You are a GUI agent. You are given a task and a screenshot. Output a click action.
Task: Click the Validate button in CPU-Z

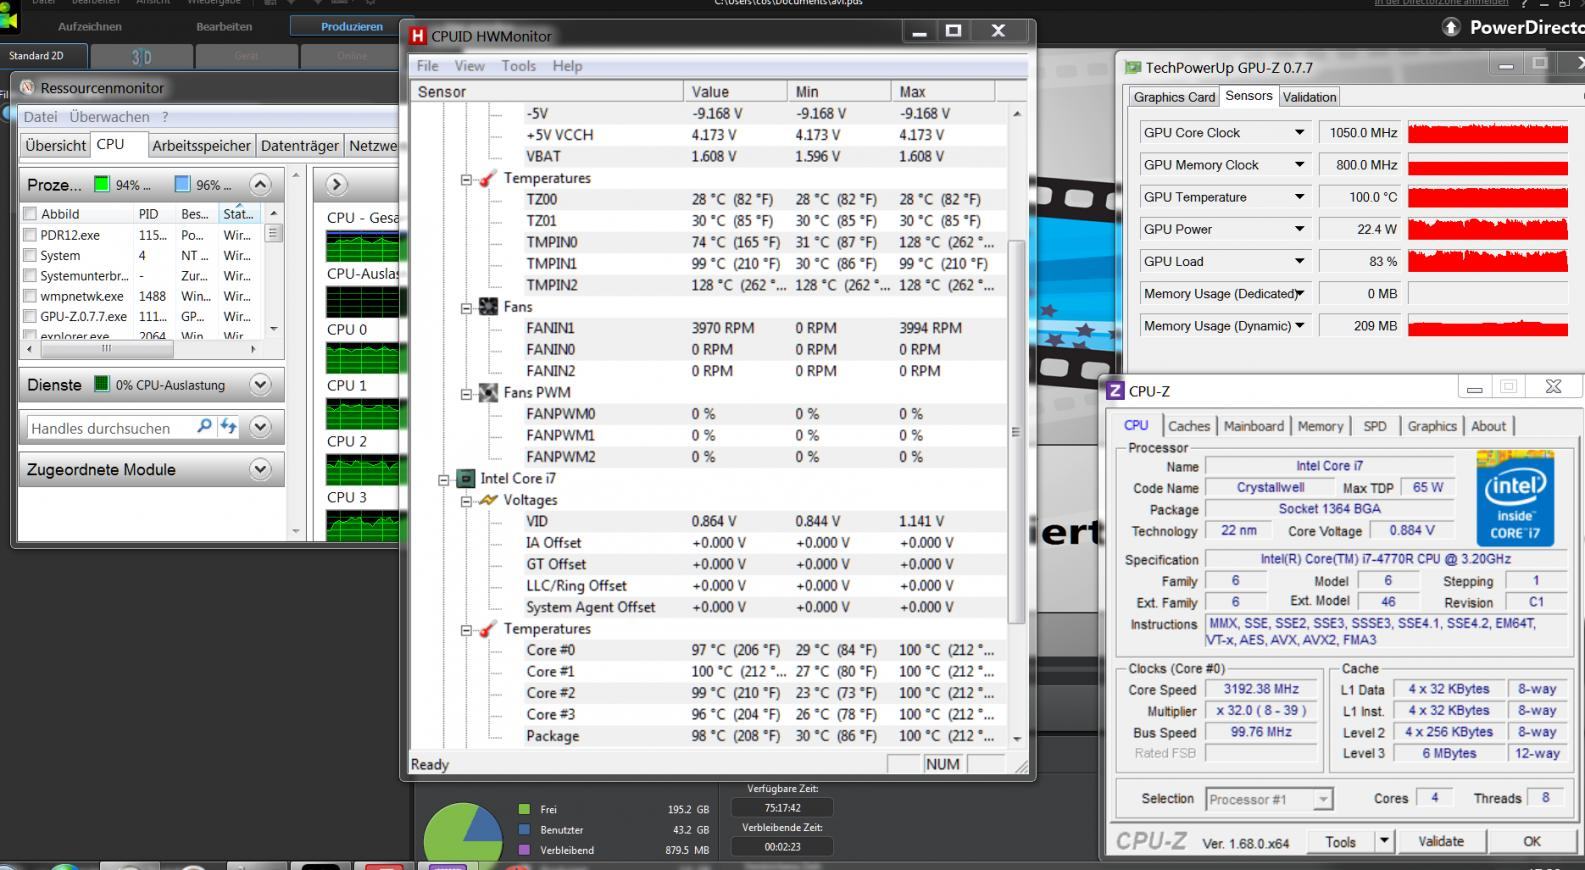tap(1440, 842)
